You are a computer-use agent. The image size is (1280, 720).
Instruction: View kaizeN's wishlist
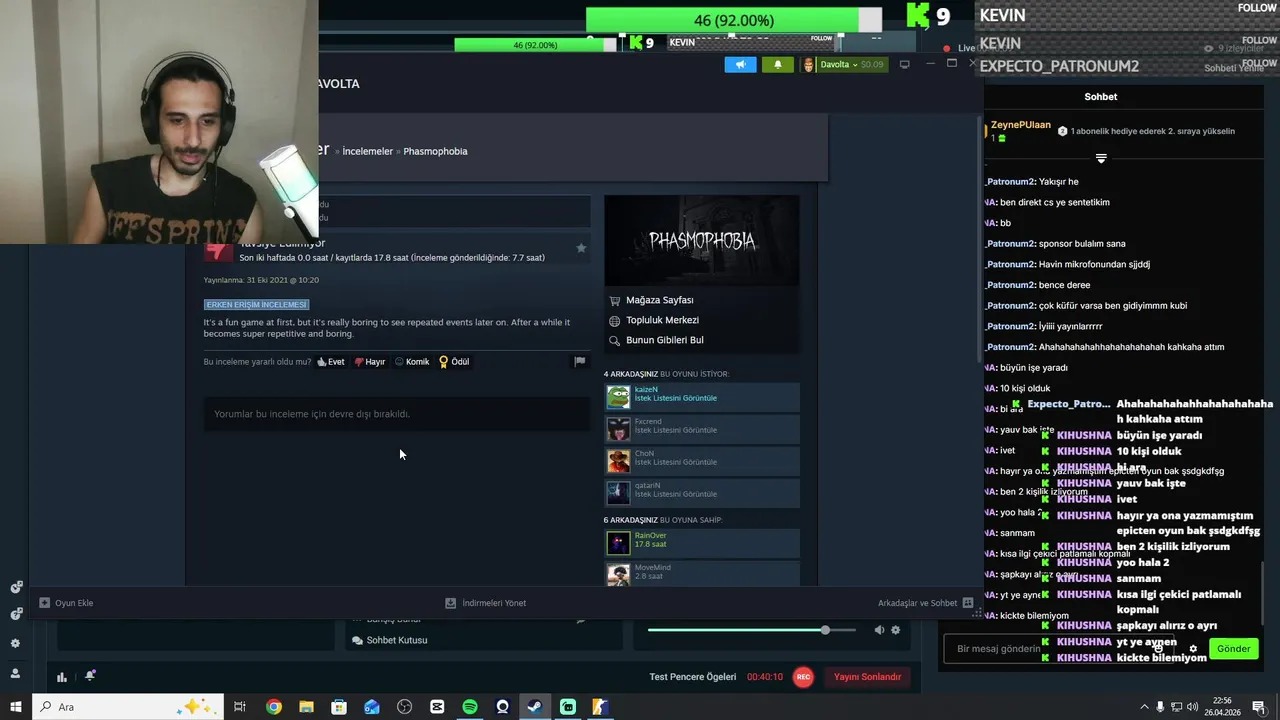pos(675,398)
